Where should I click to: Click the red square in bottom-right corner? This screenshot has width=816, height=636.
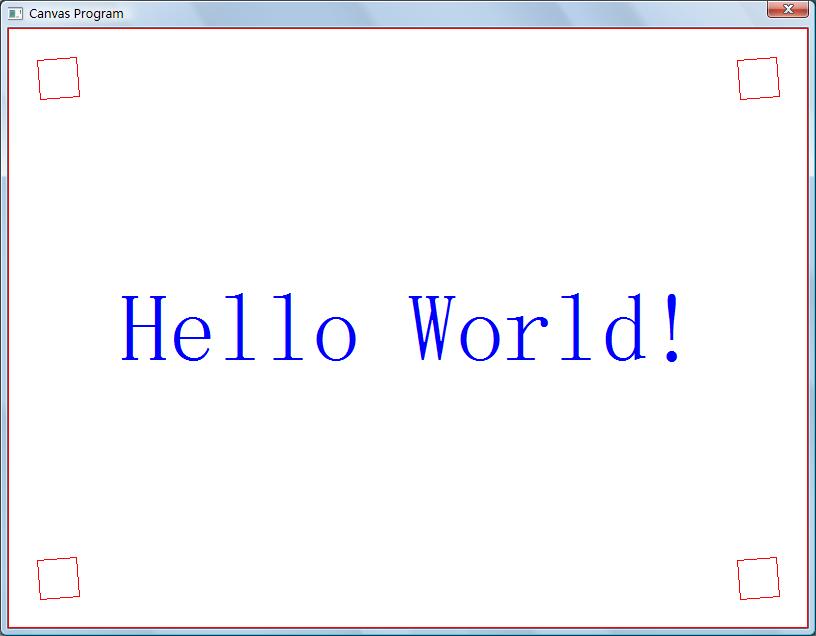(758, 578)
